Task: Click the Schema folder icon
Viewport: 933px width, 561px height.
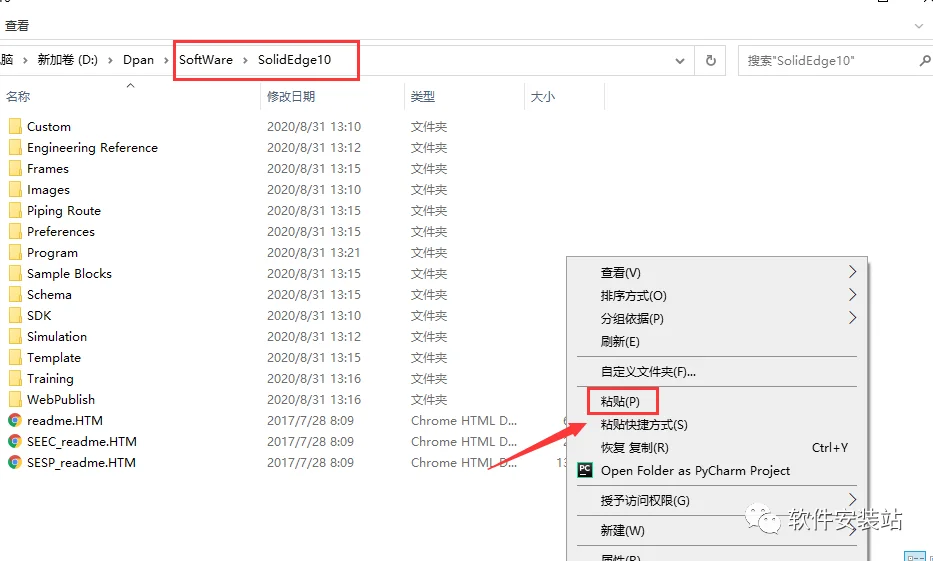Action: [15, 294]
